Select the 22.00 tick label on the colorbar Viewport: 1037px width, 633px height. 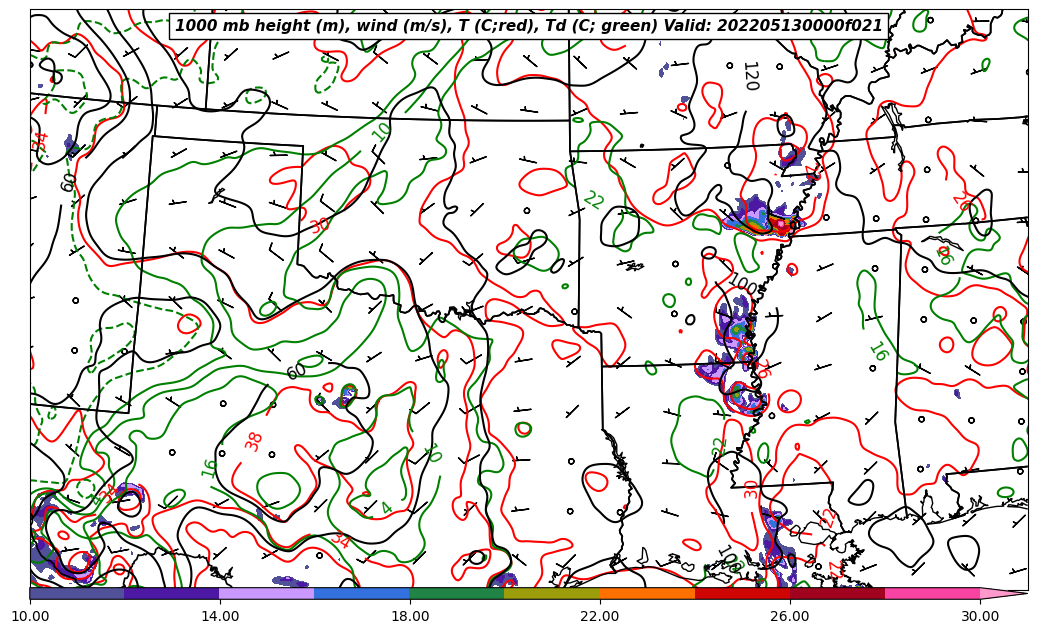(x=600, y=616)
